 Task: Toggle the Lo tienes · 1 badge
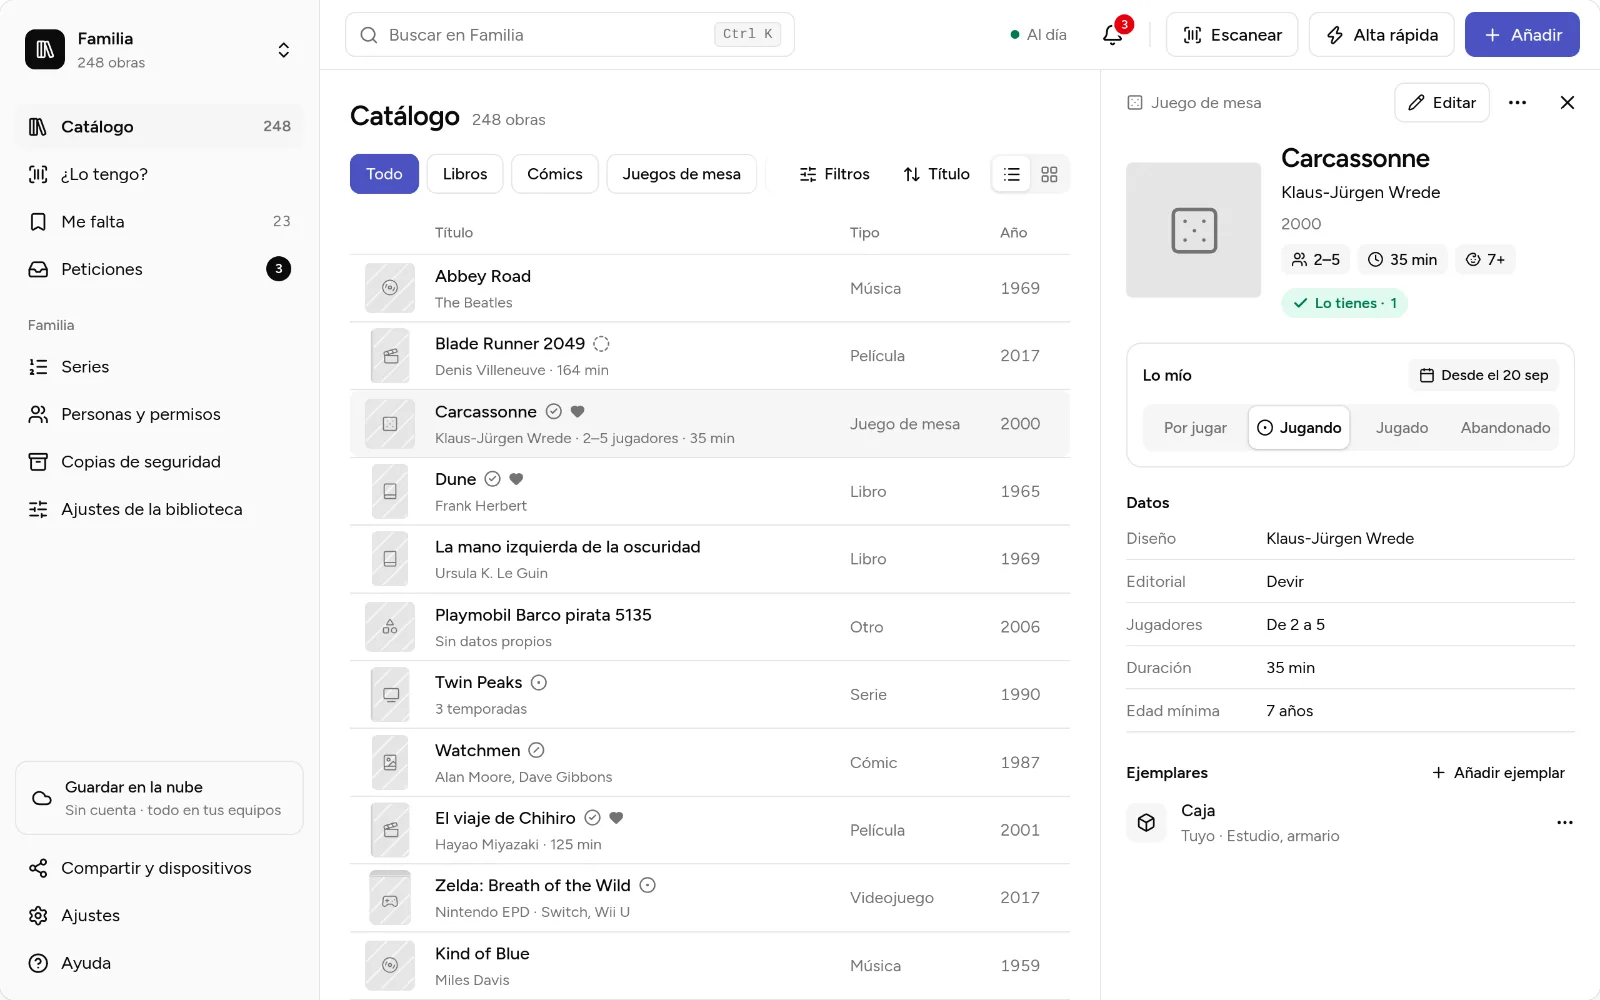1344,303
